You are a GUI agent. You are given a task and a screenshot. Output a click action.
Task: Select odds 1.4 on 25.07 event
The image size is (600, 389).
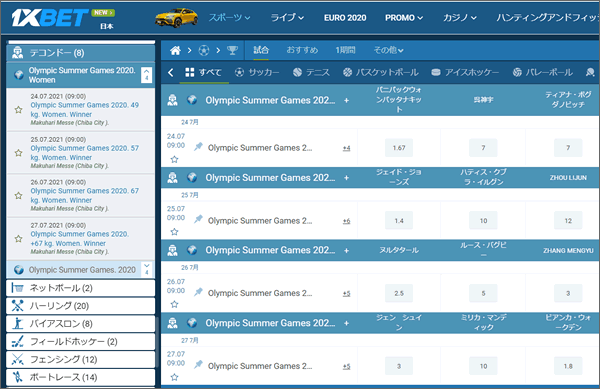click(x=399, y=220)
